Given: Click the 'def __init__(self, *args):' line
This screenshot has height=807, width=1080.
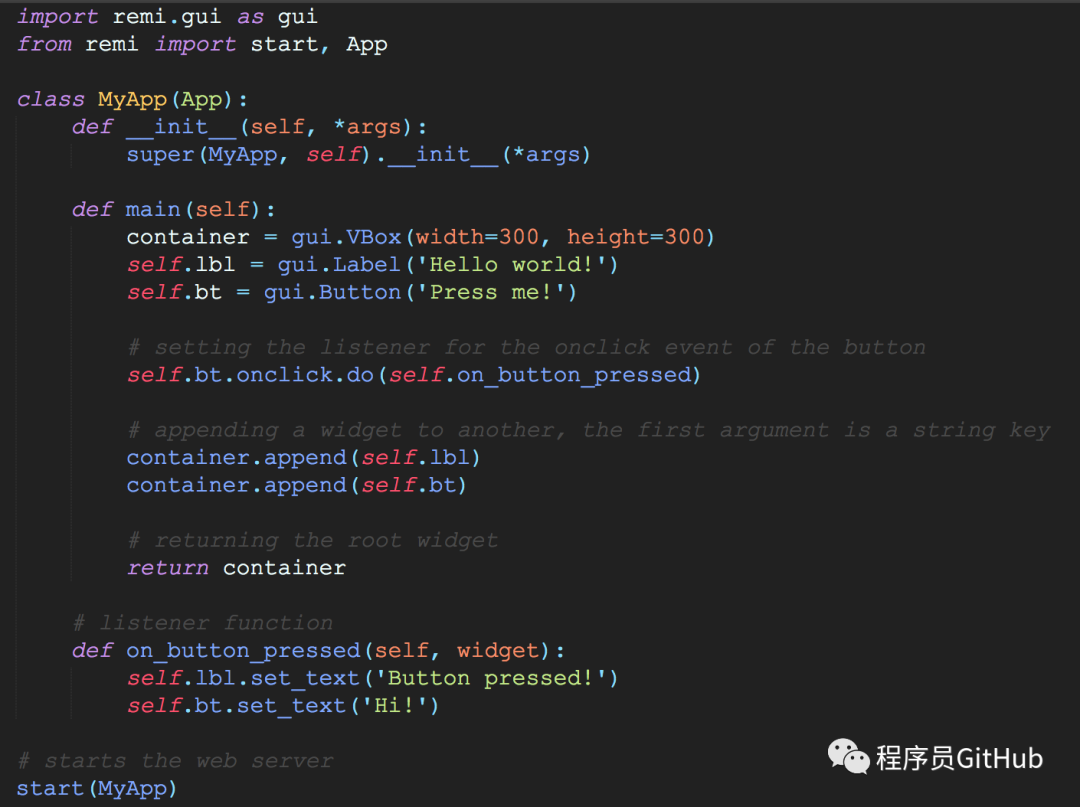Looking at the screenshot, I should 249,127.
